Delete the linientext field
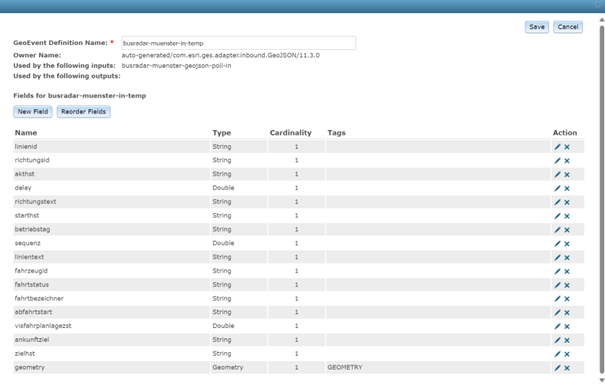605x384 pixels. (x=567, y=257)
